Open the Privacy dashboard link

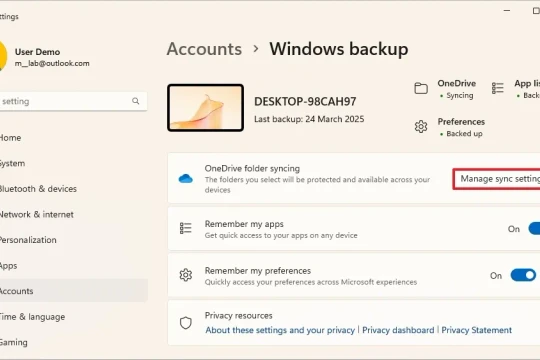398,330
